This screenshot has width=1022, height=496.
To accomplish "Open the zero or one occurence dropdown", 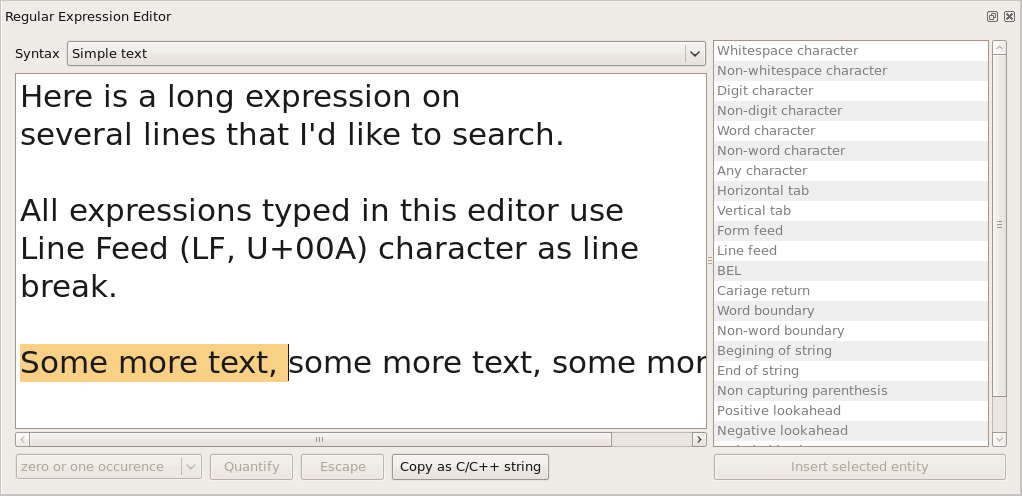I will tap(109, 467).
